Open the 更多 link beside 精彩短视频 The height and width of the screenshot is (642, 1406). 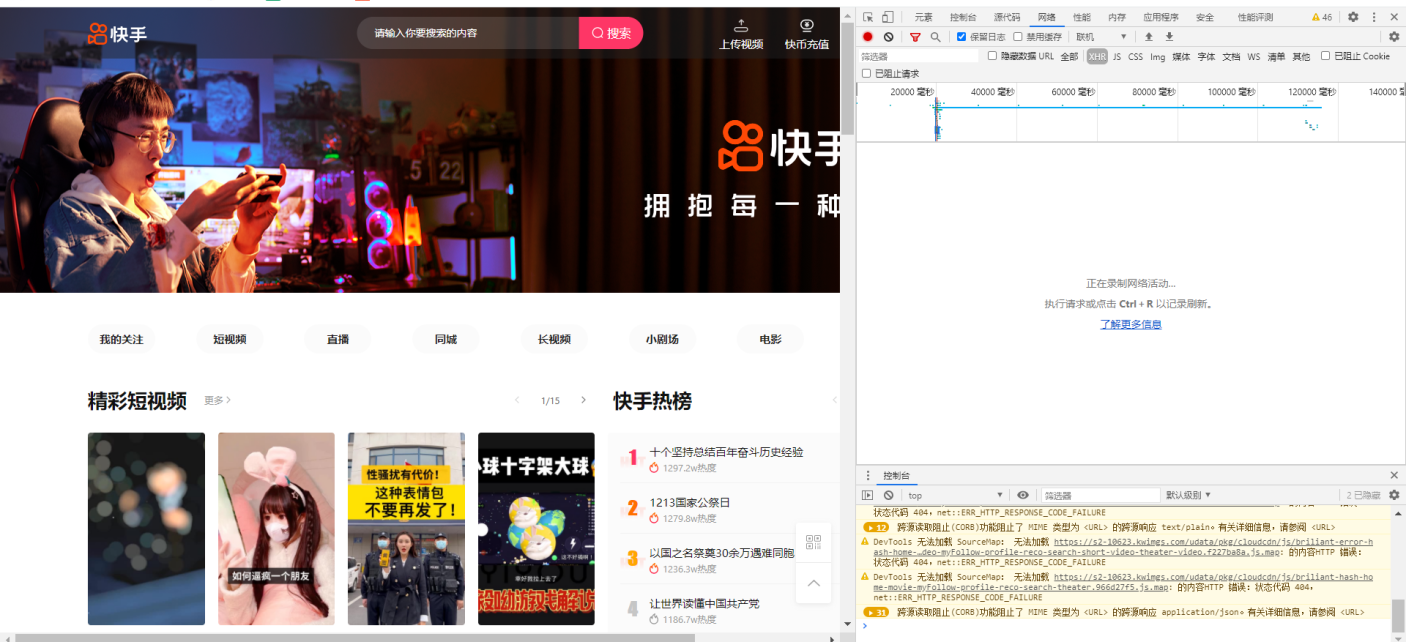tap(218, 400)
